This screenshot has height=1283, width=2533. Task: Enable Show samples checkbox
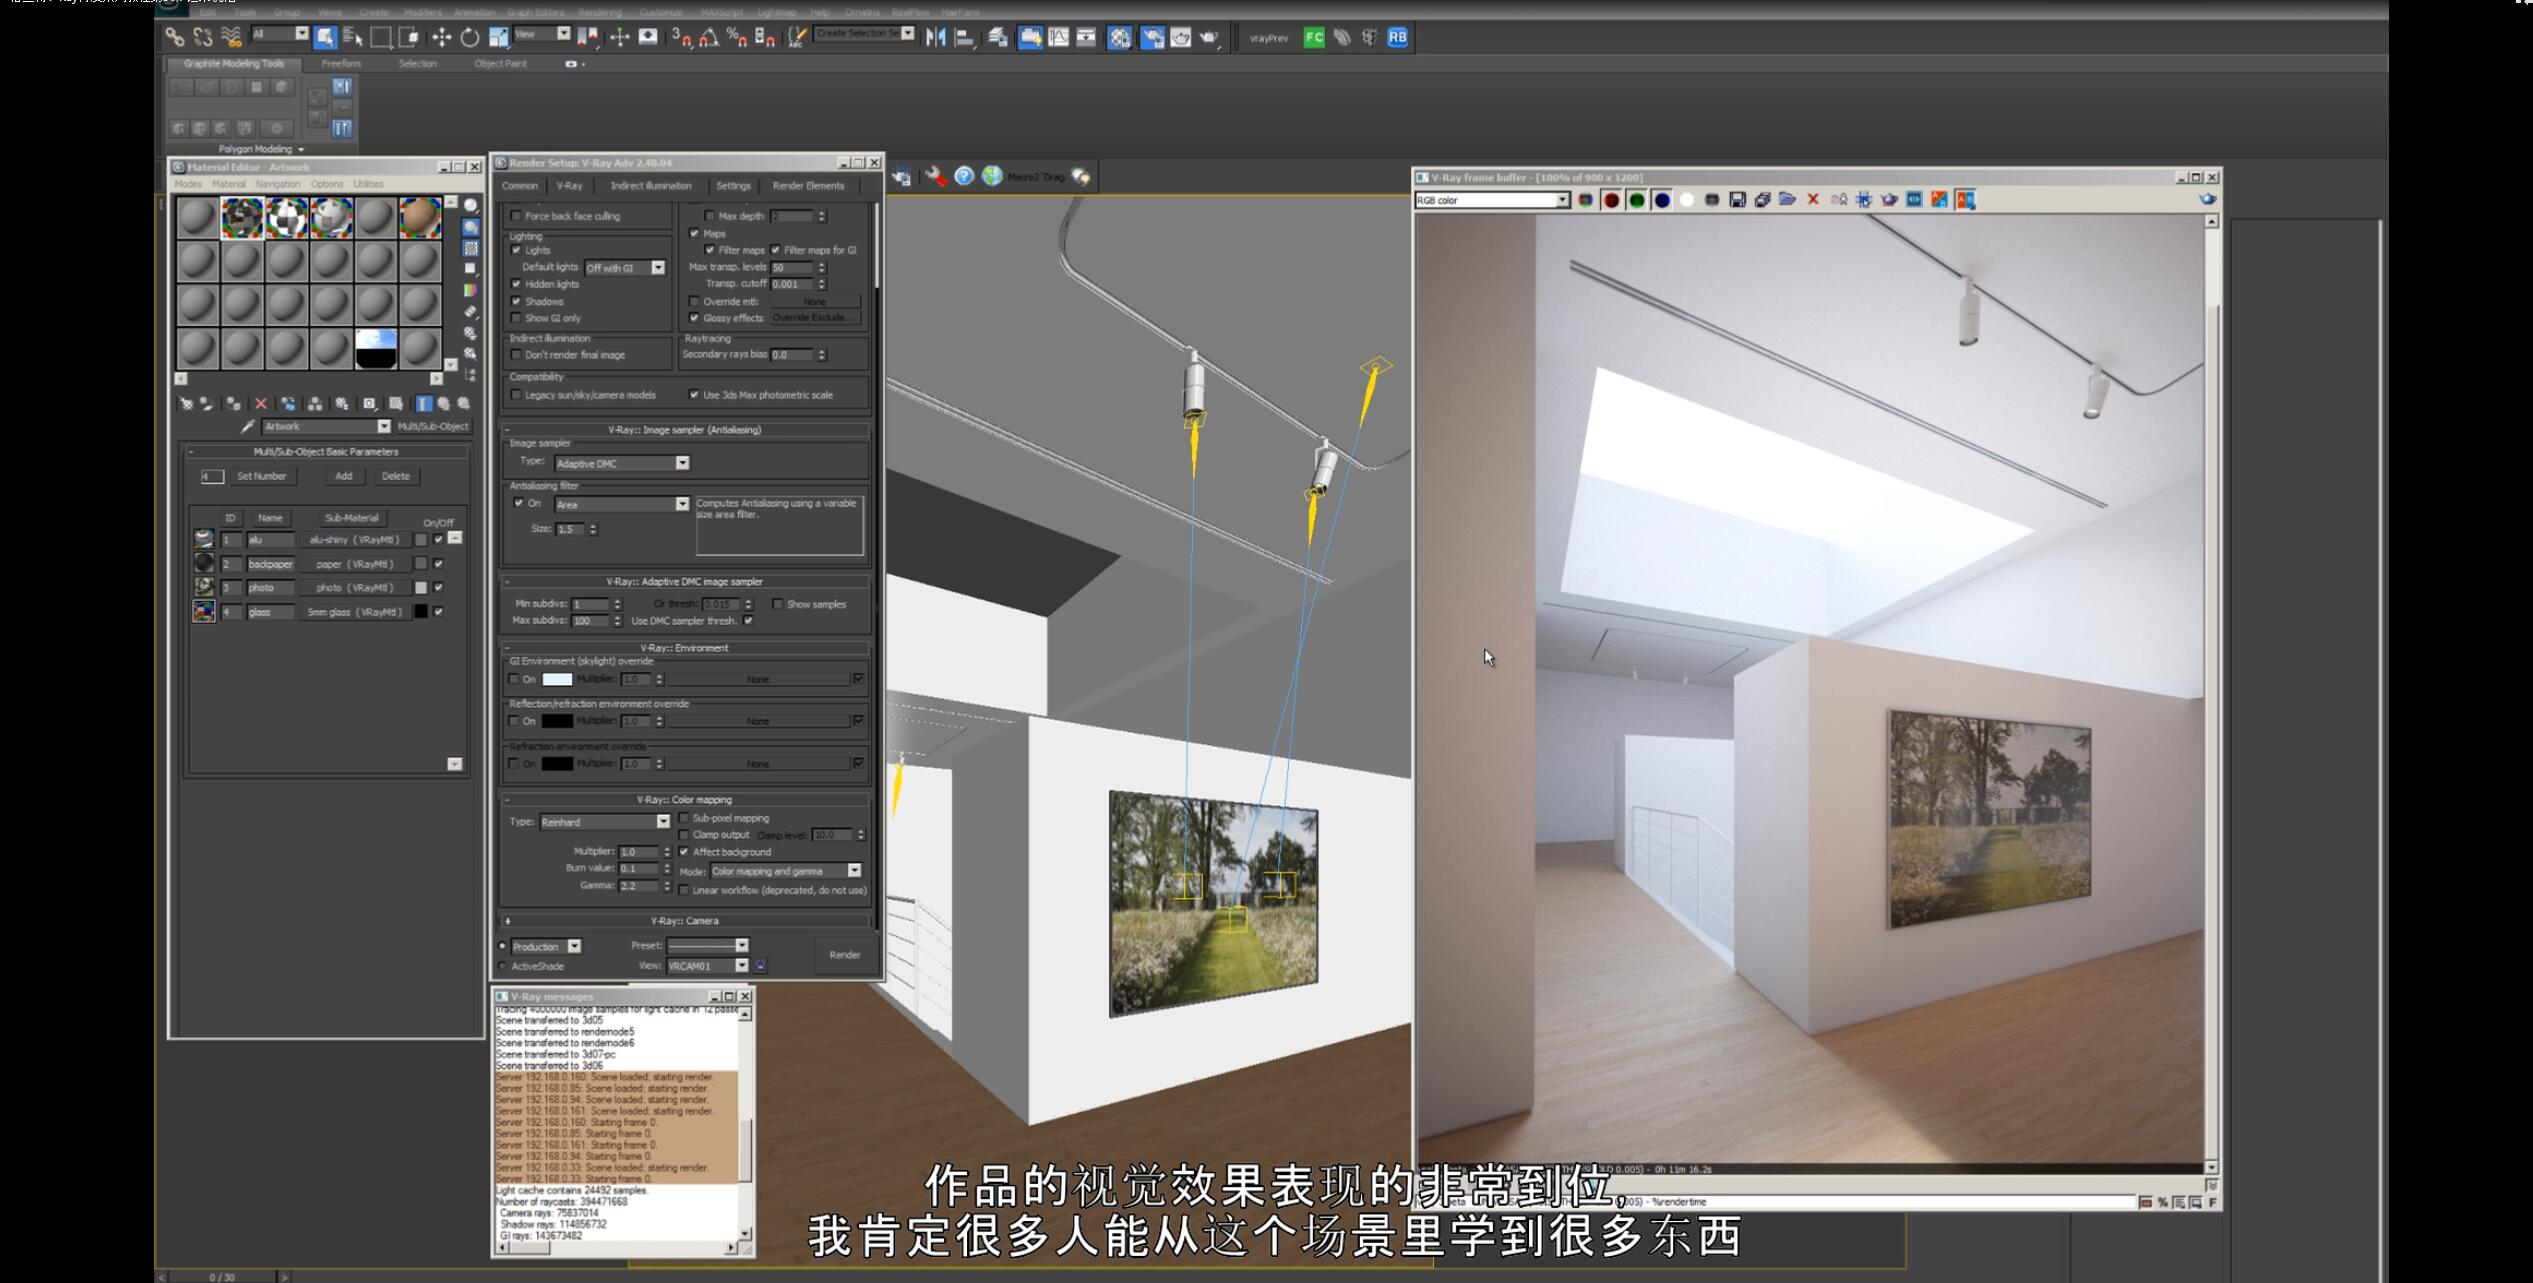[777, 604]
